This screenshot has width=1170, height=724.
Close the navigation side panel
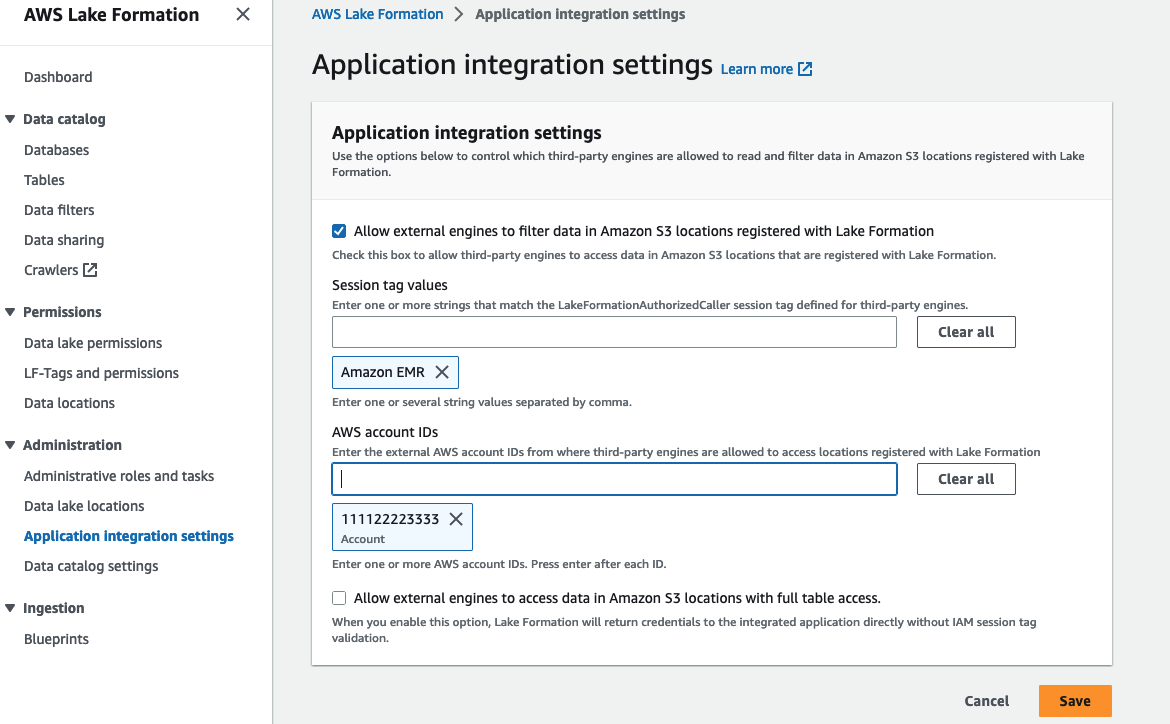point(243,15)
